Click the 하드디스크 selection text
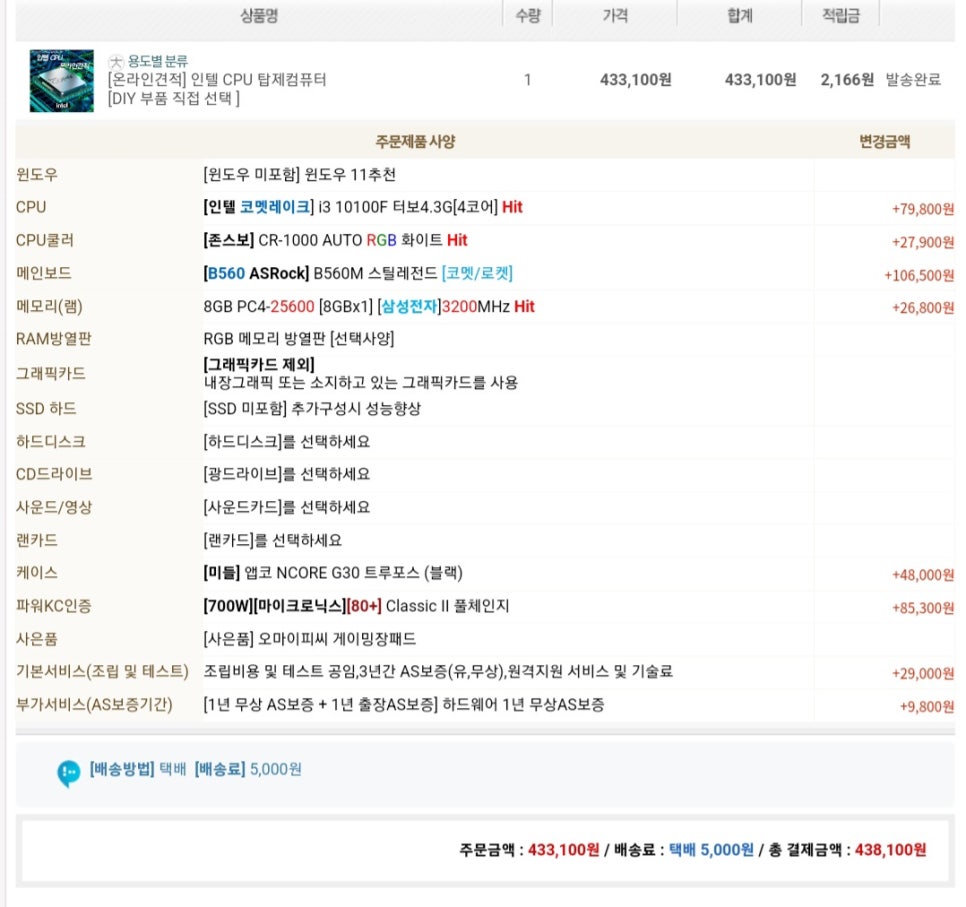The width and height of the screenshot is (966, 907). [x=286, y=442]
